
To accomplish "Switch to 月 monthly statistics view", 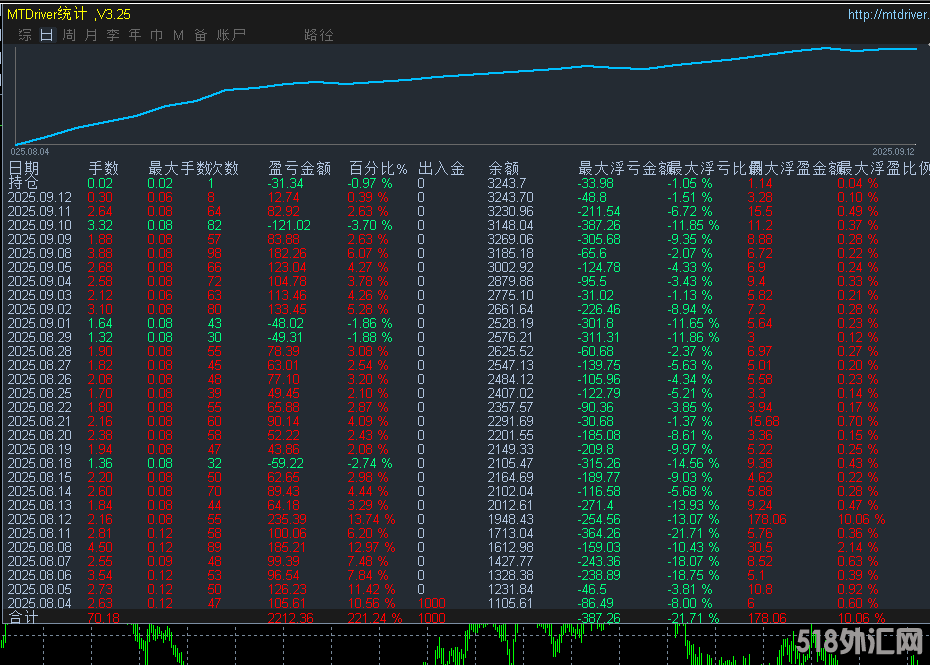I will coord(90,34).
